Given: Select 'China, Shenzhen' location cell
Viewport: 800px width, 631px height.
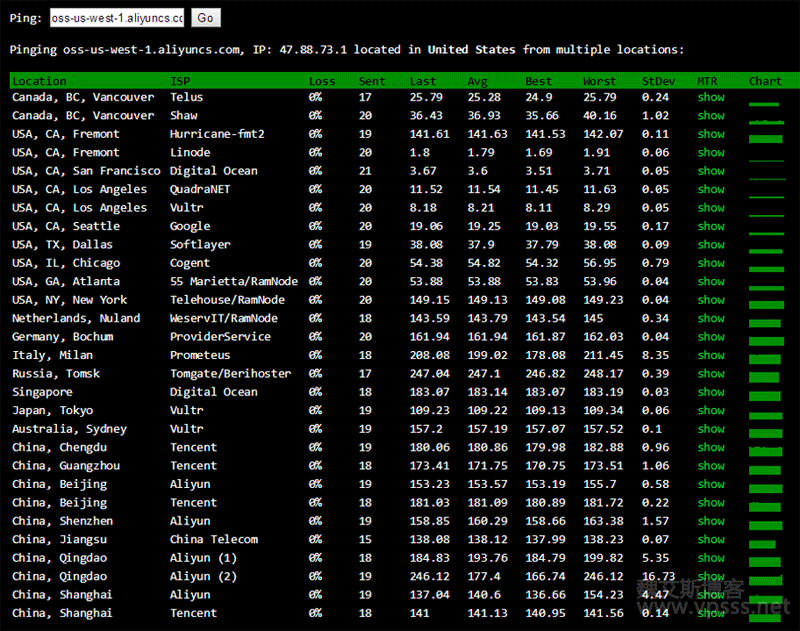Looking at the screenshot, I should pyautogui.click(x=63, y=521).
